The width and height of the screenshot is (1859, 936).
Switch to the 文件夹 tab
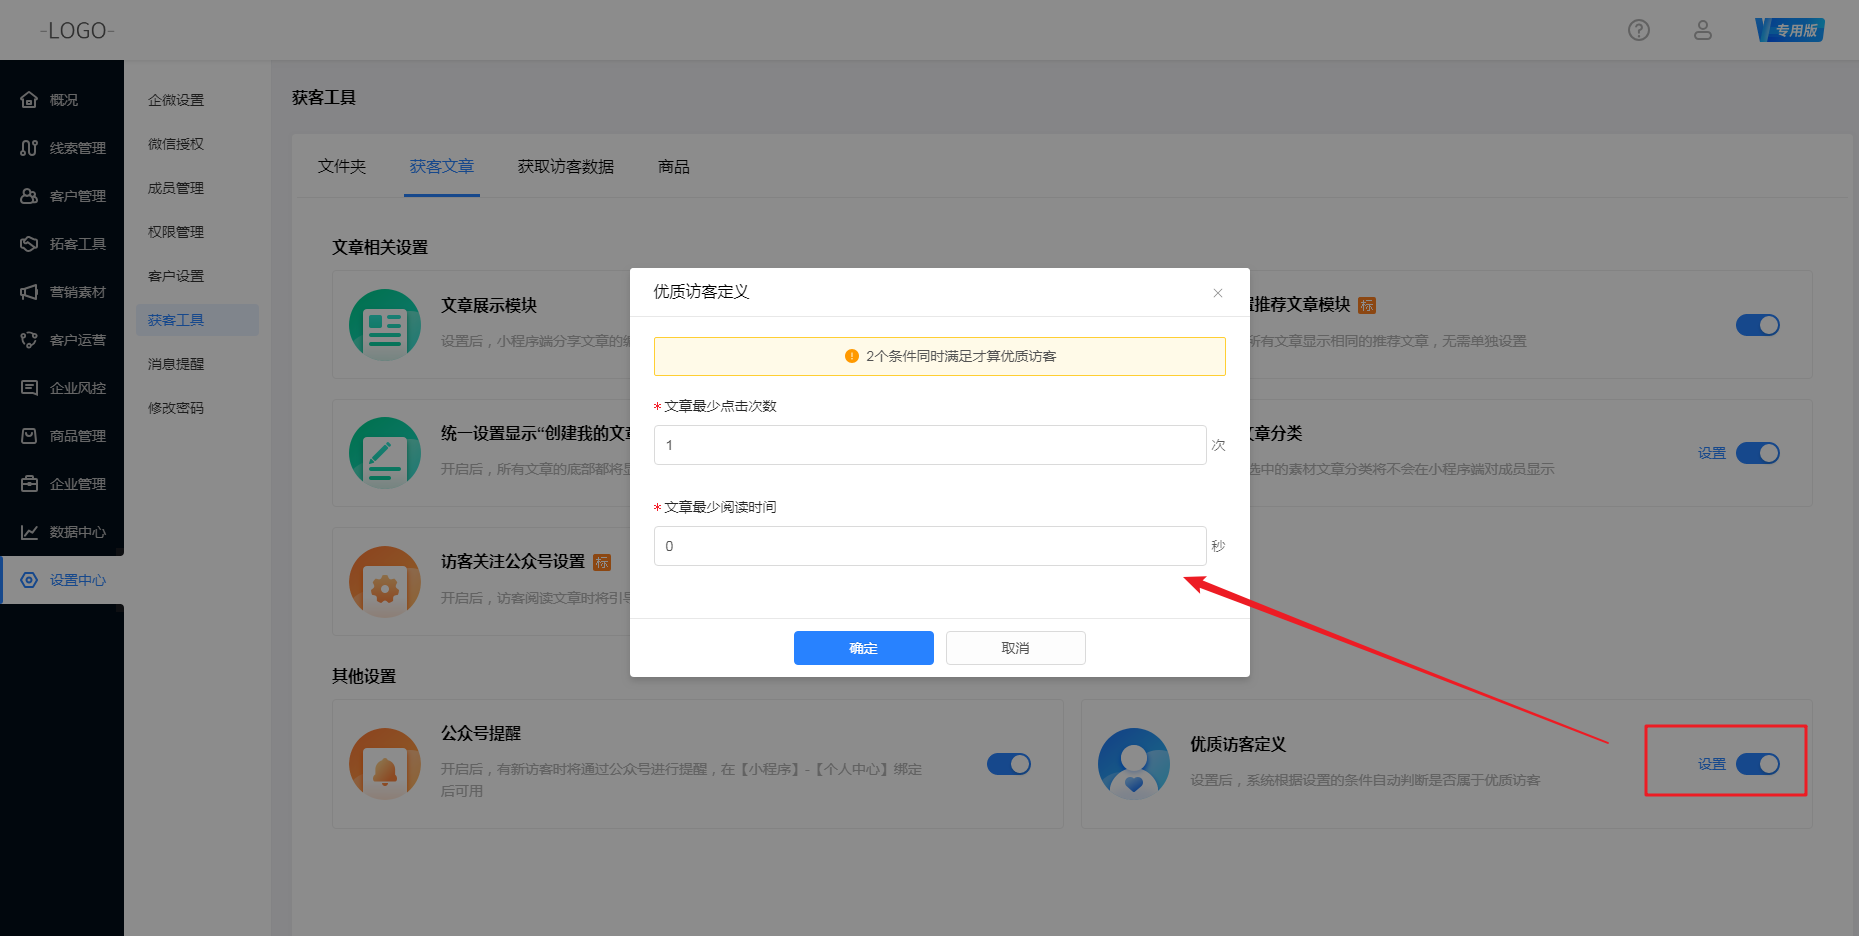[342, 166]
